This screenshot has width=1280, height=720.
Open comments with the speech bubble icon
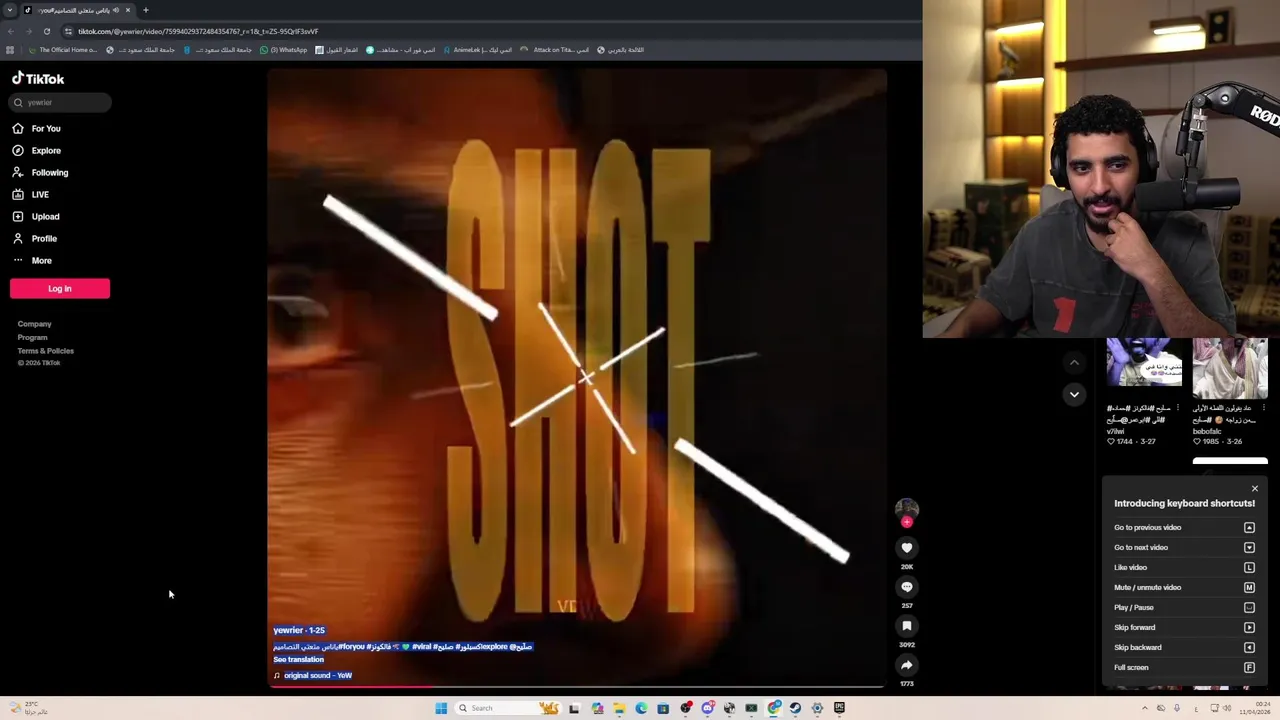point(907,587)
